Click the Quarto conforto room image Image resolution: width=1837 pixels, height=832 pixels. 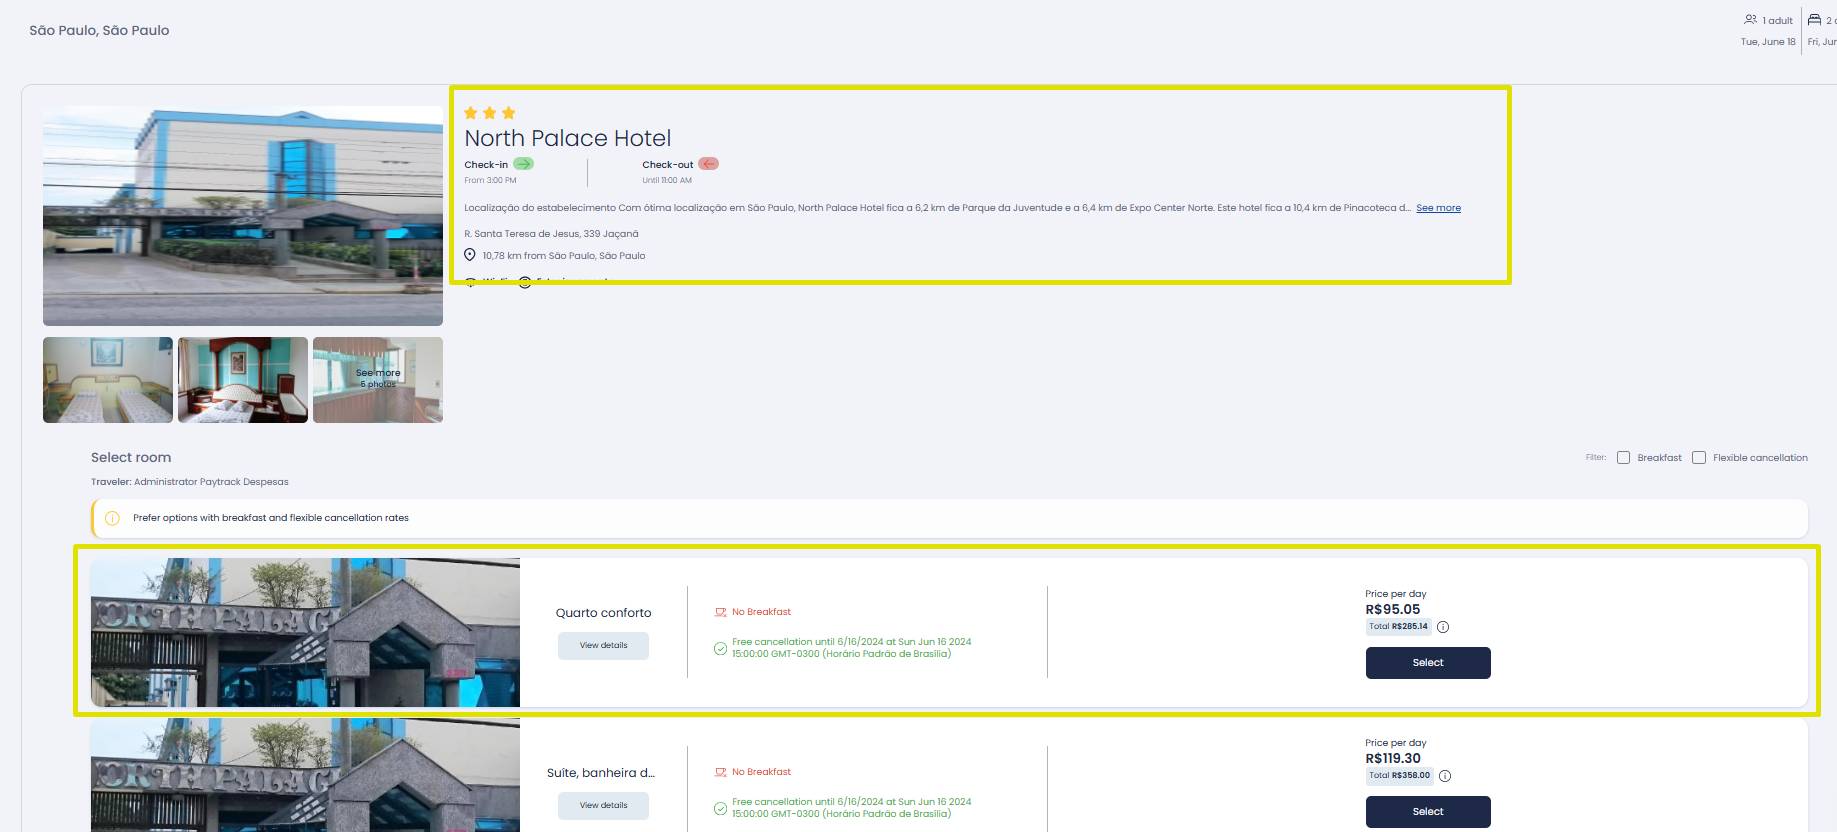pyautogui.click(x=305, y=633)
